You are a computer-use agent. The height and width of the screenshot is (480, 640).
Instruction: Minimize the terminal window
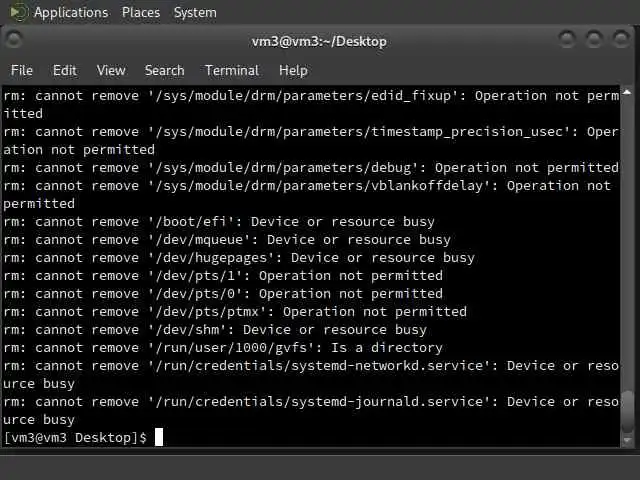pos(568,40)
